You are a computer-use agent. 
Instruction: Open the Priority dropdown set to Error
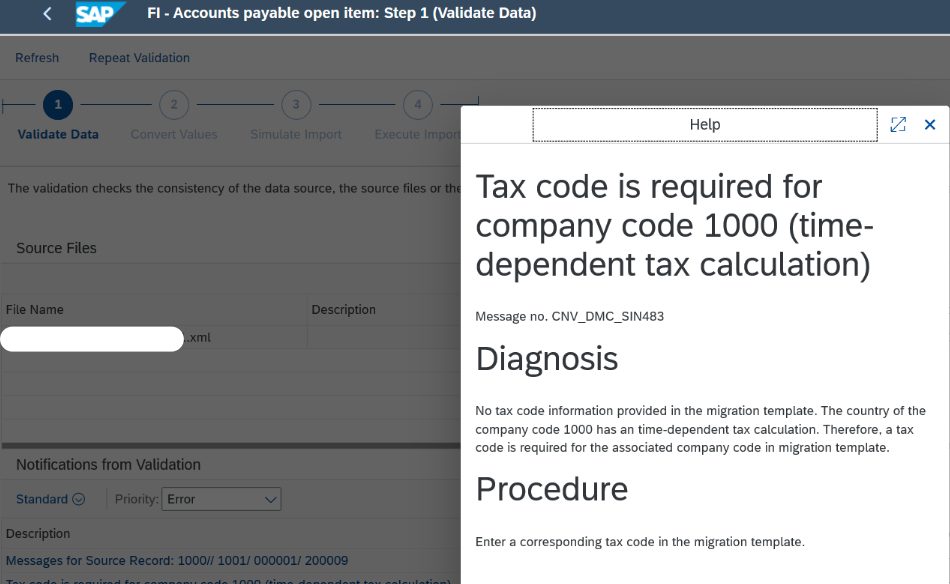pos(221,499)
